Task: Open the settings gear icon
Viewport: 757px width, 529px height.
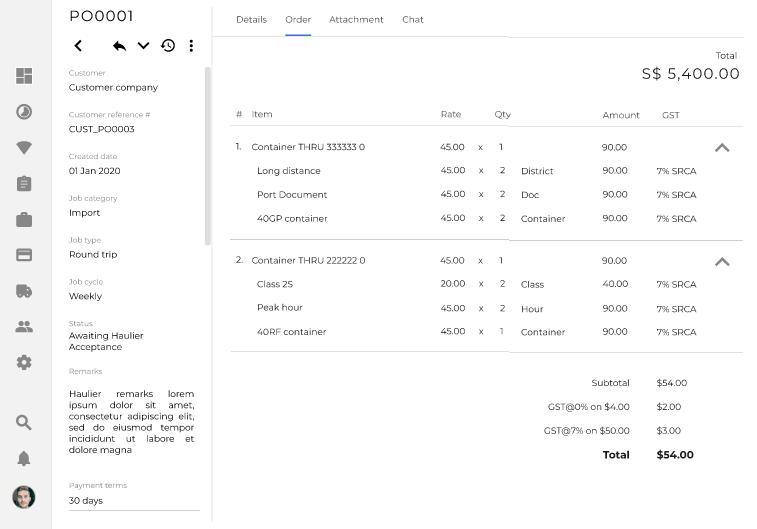Action: [24, 363]
